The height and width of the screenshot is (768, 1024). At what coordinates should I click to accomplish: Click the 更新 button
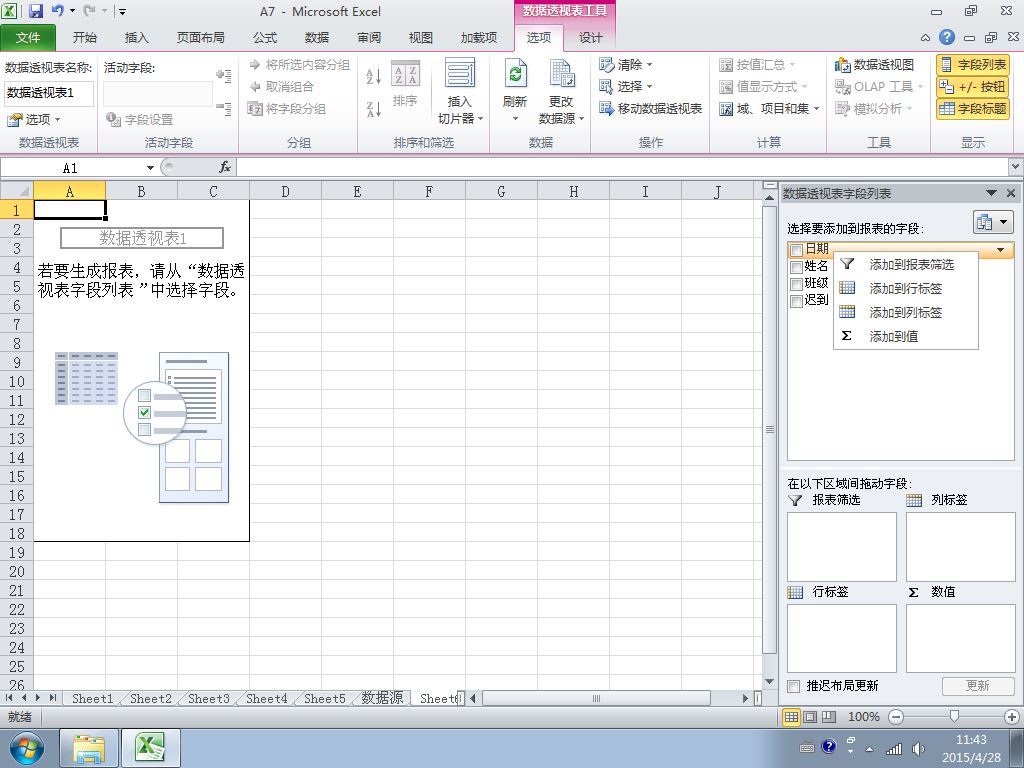978,686
